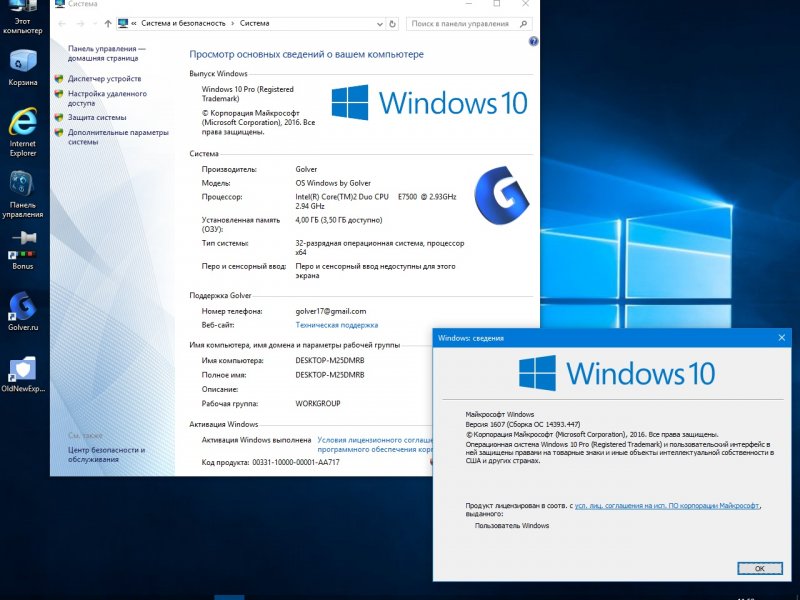Click the shield icon beside Защита системы
This screenshot has width=800, height=600.
click(x=59, y=117)
